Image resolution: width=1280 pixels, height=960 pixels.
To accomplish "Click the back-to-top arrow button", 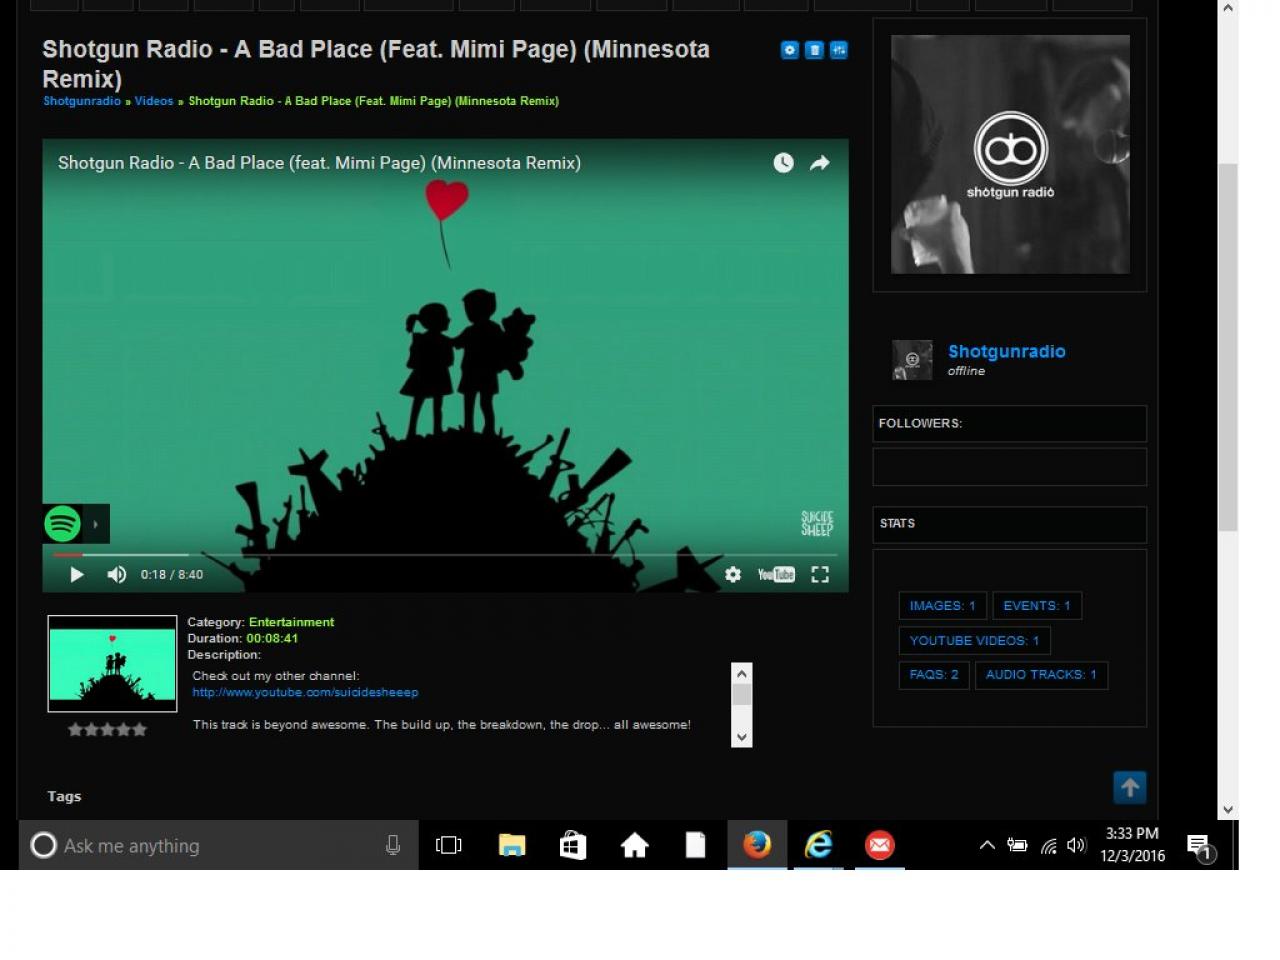I will [x=1130, y=788].
